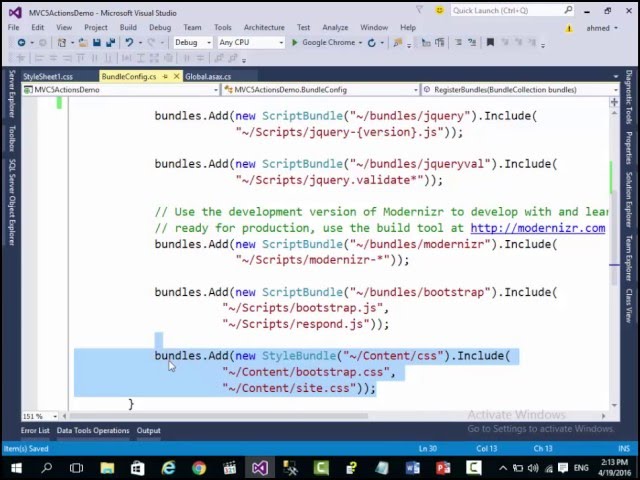Viewport: 640px width, 480px height.
Task: Click the split editor plus icon
Action: (614, 102)
